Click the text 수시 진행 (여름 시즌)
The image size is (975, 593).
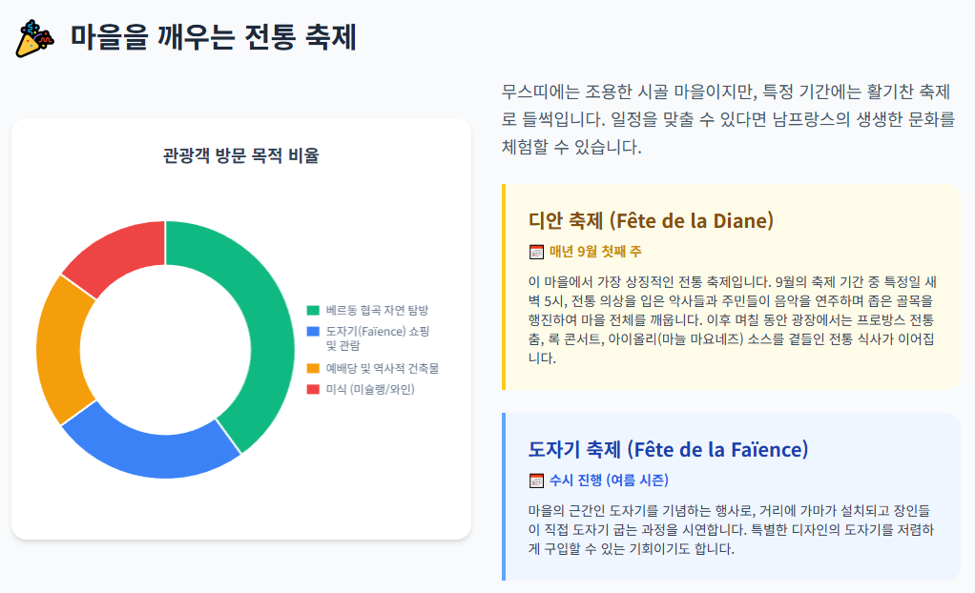pos(609,480)
